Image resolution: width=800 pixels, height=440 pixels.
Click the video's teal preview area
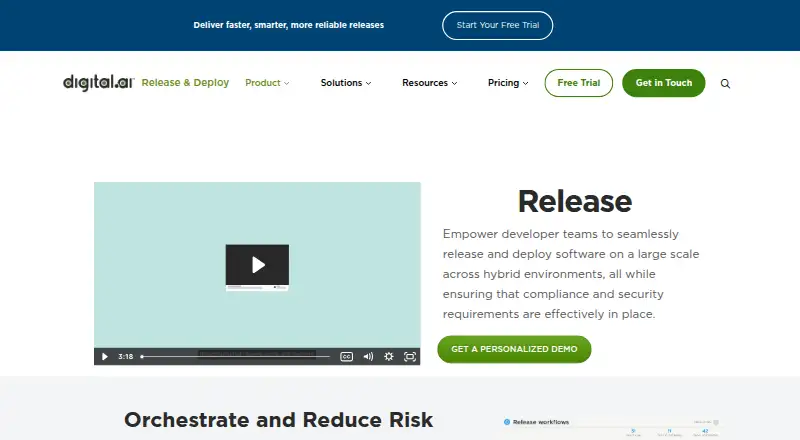[257, 214]
